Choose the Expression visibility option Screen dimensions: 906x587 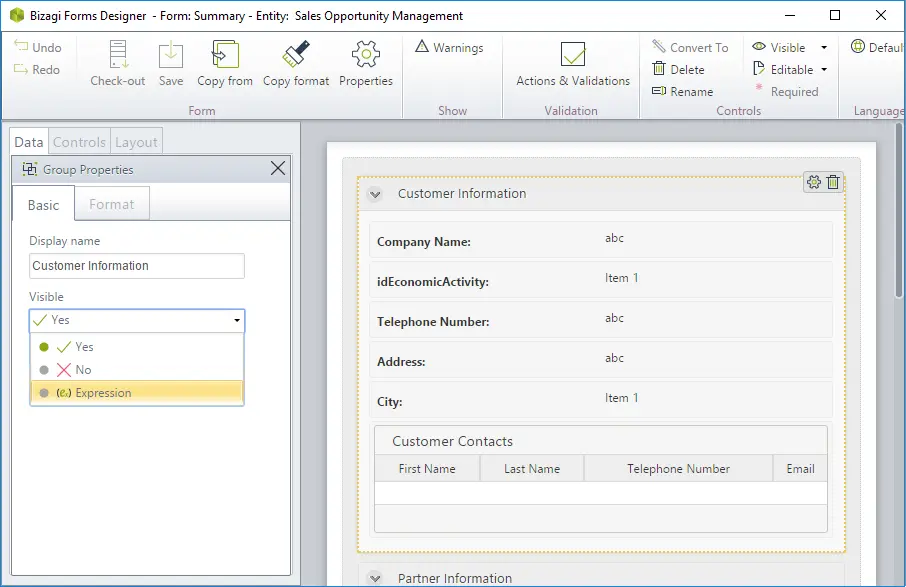[x=137, y=393]
